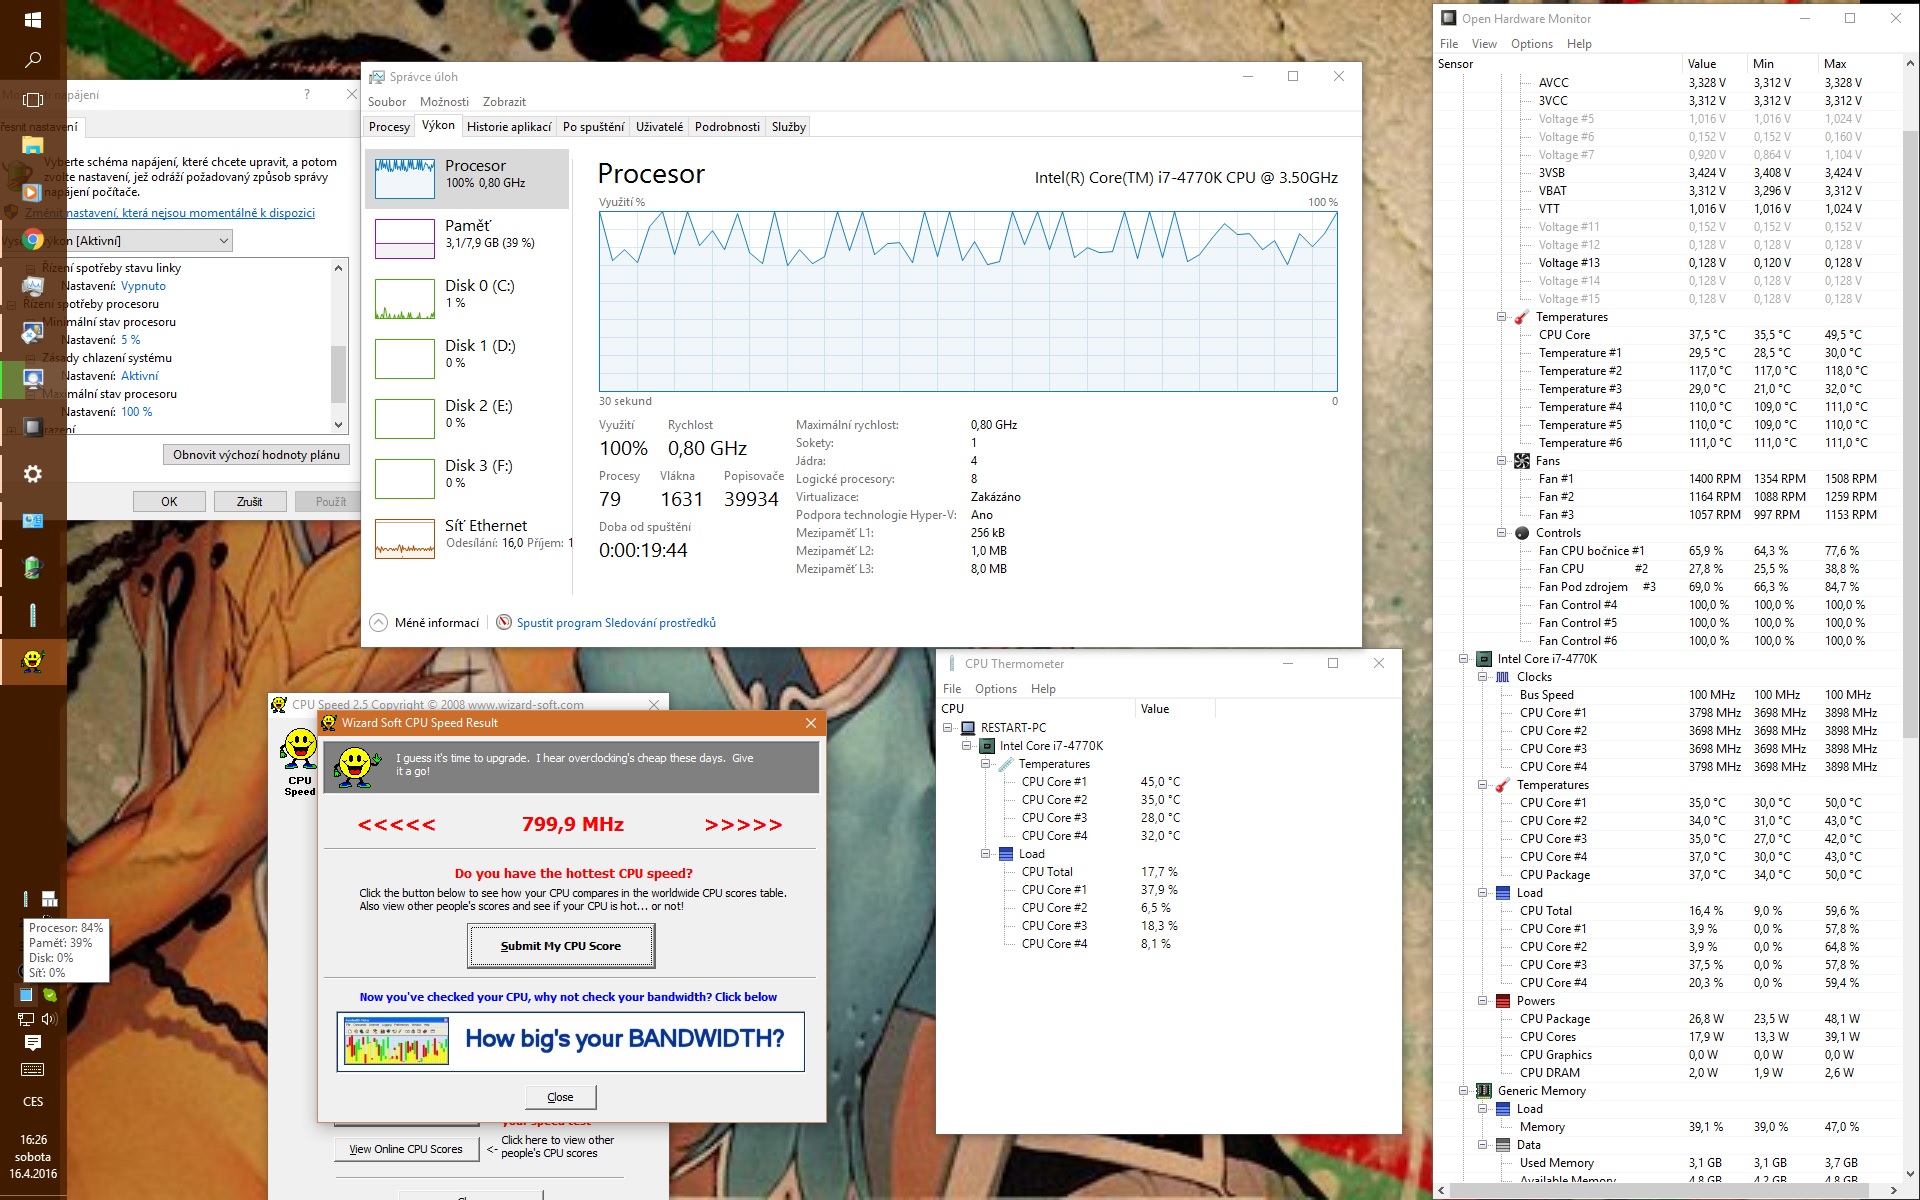Open the Action Center notification icon
The height and width of the screenshot is (1200, 1920).
click(33, 1043)
